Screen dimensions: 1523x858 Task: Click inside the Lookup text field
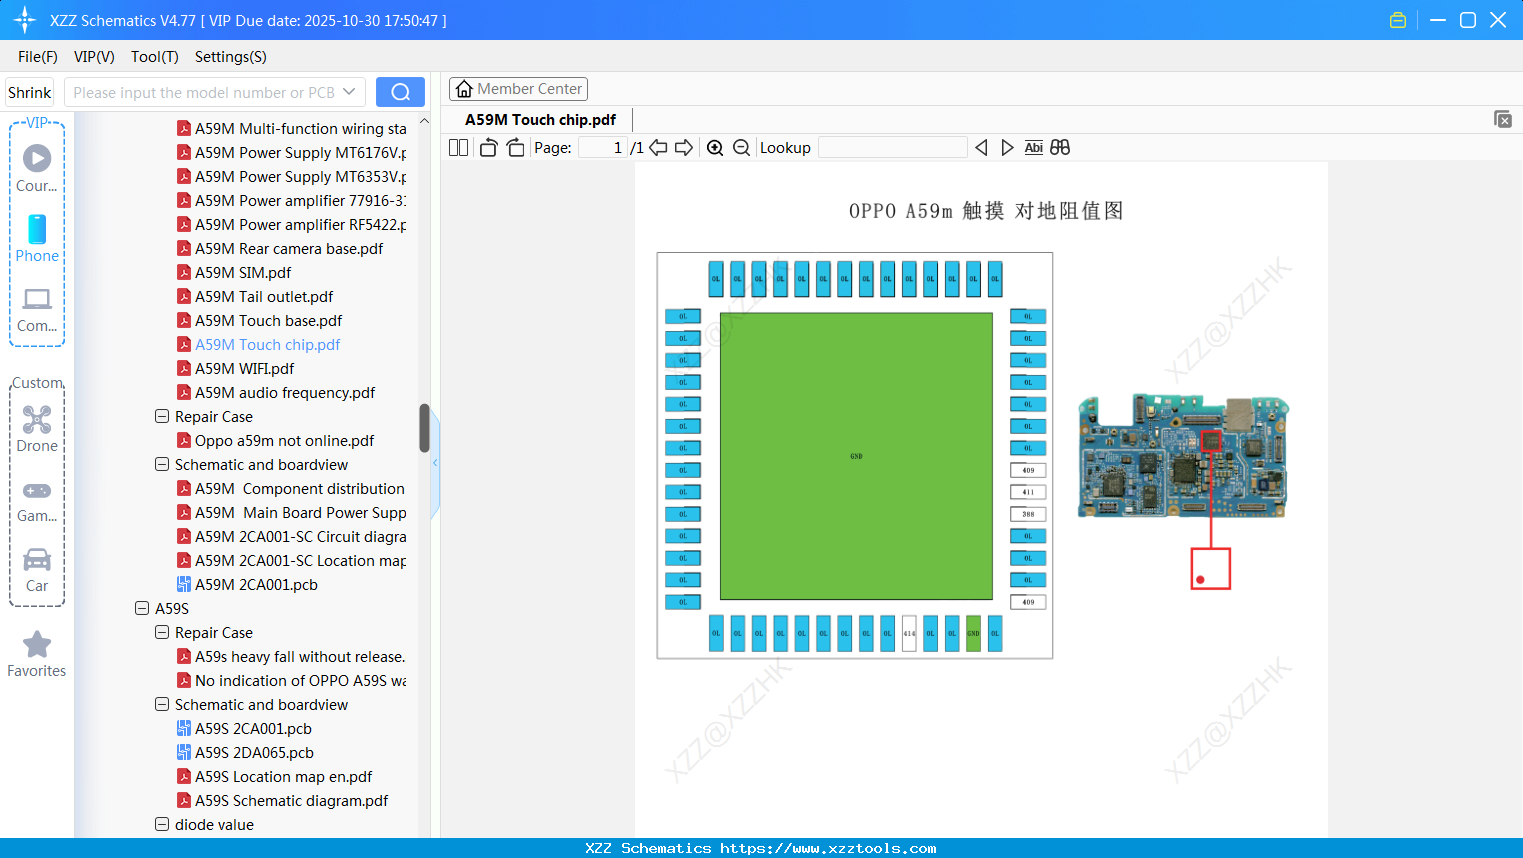tap(892, 147)
